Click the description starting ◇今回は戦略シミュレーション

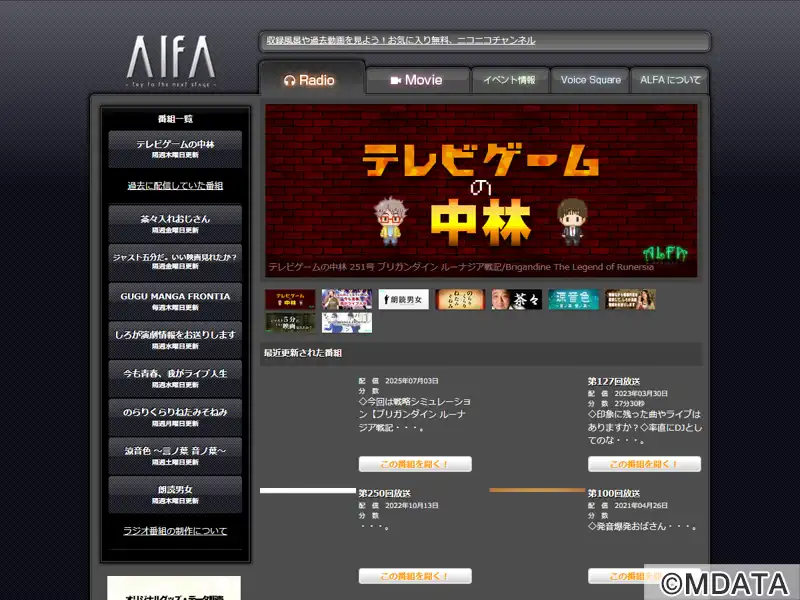point(415,415)
